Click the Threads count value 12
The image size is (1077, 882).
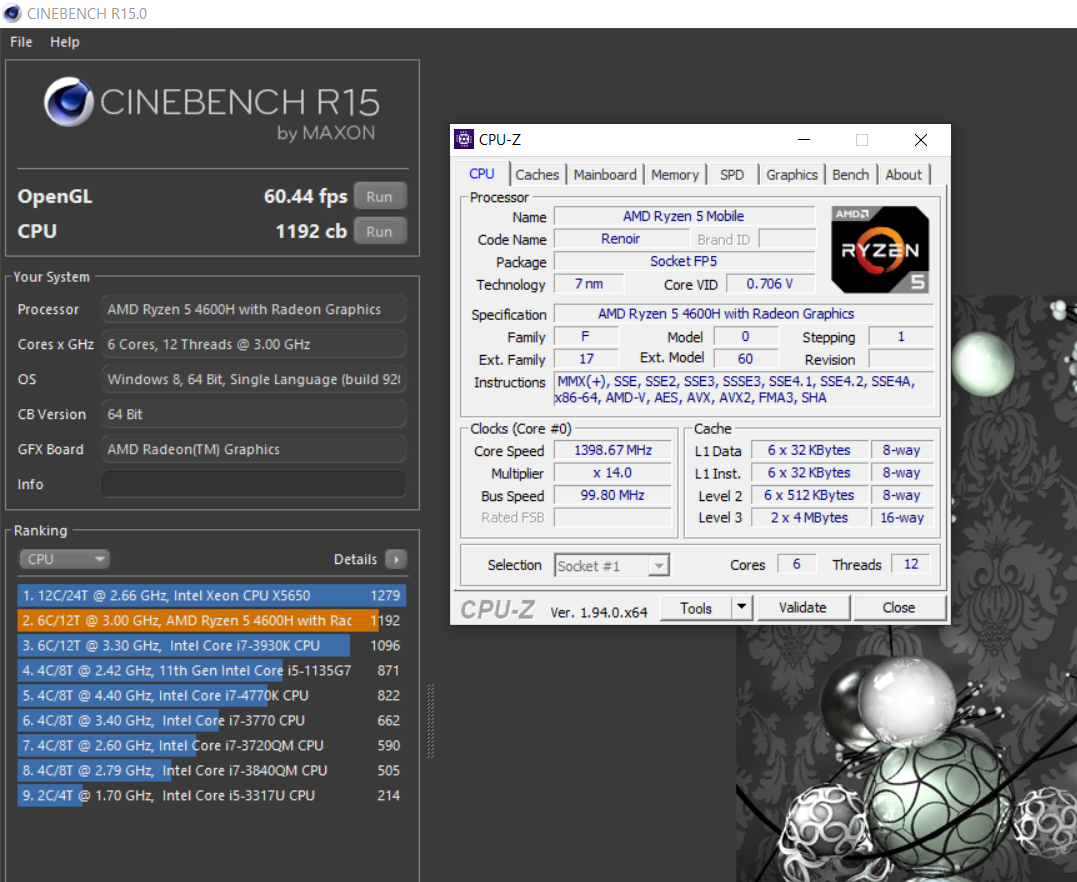(x=911, y=564)
